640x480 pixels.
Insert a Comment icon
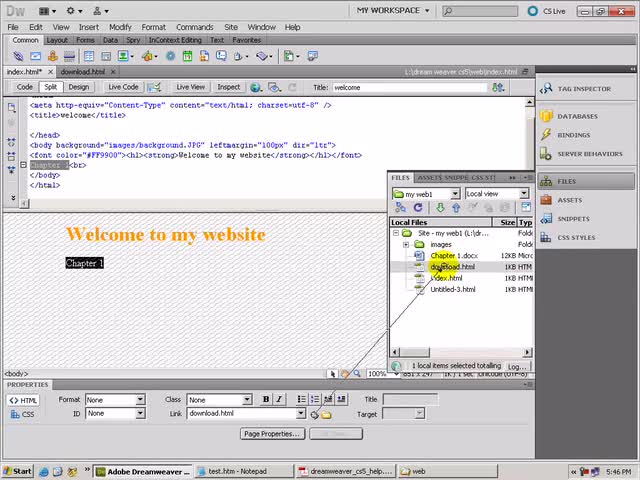tap(221, 56)
